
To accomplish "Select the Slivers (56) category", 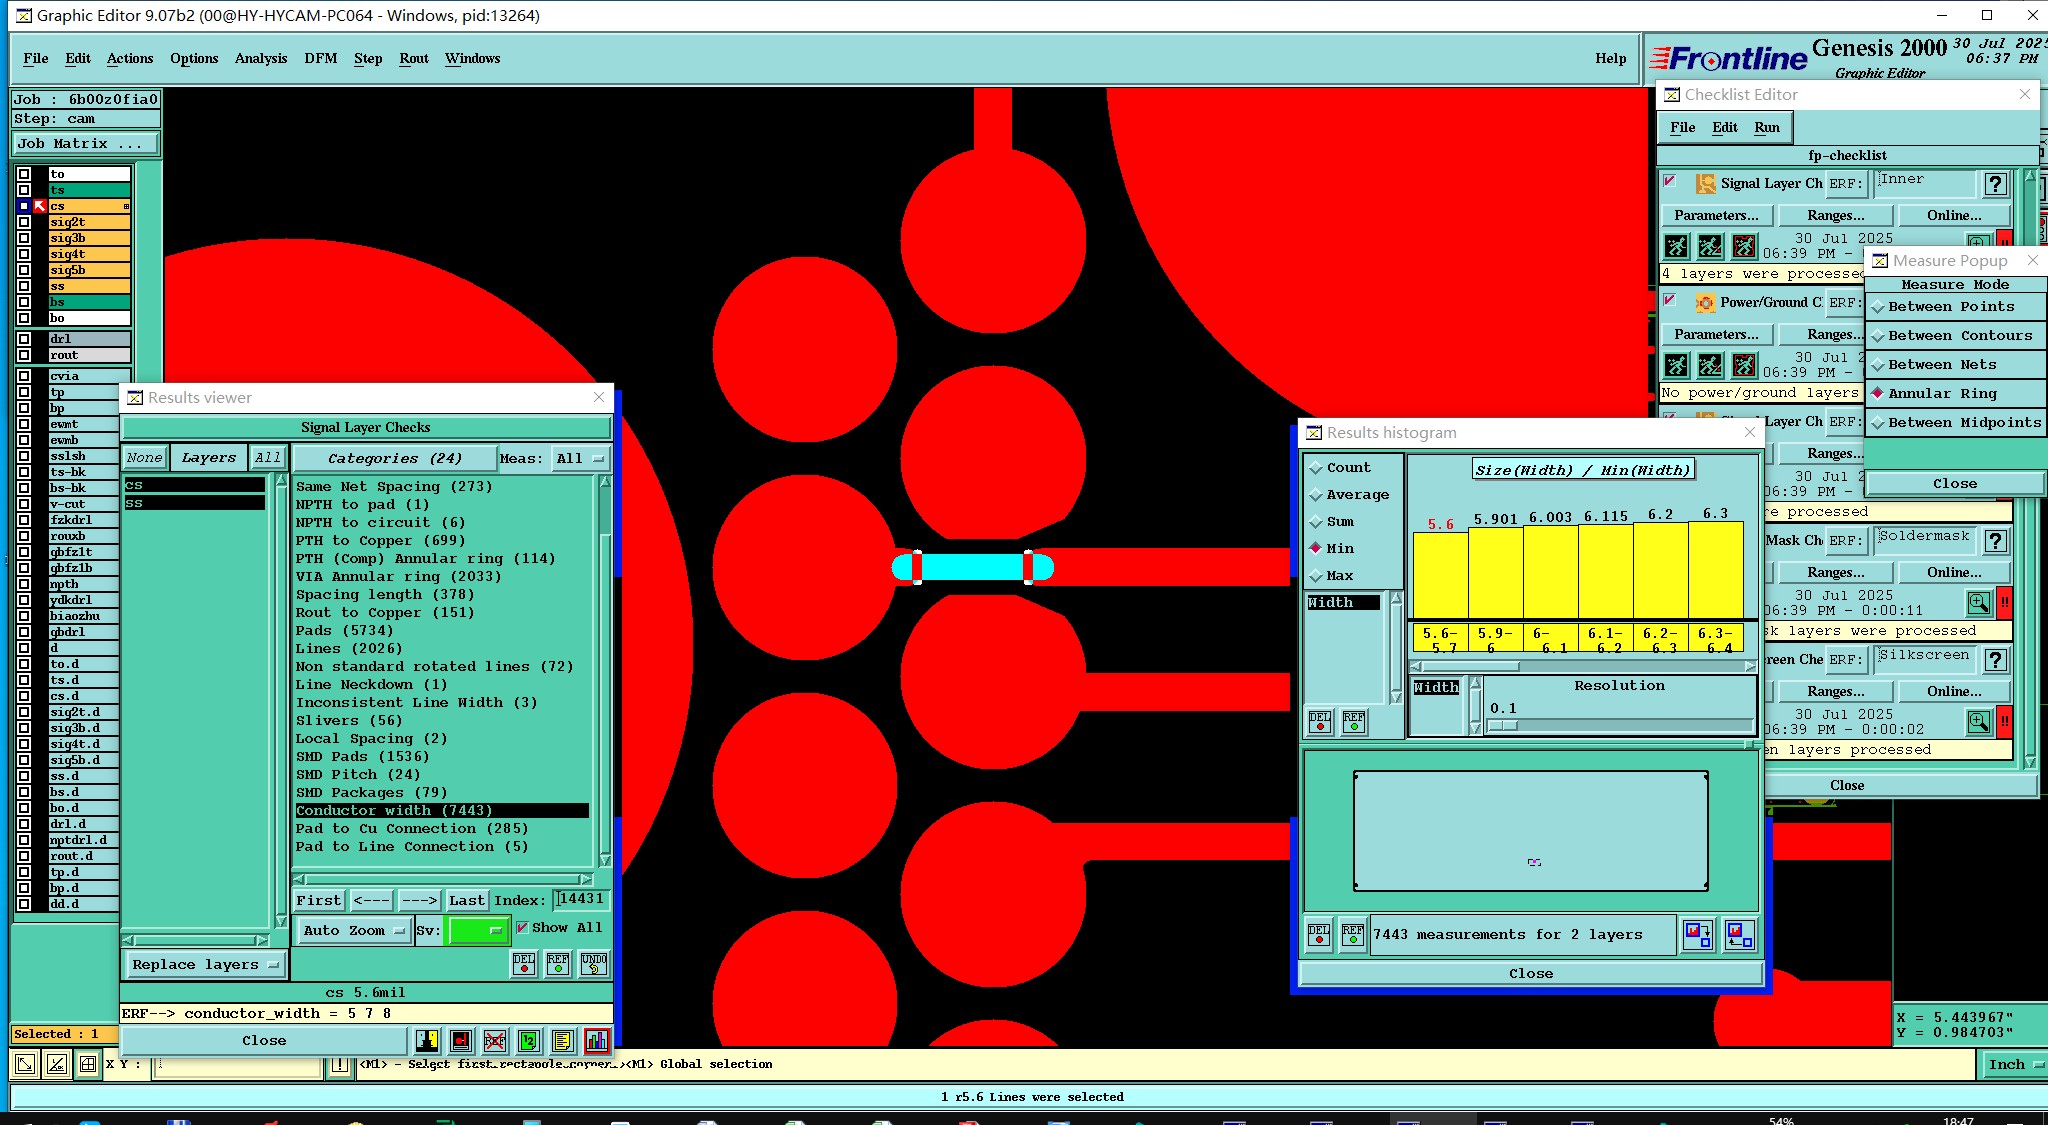I will (x=348, y=720).
